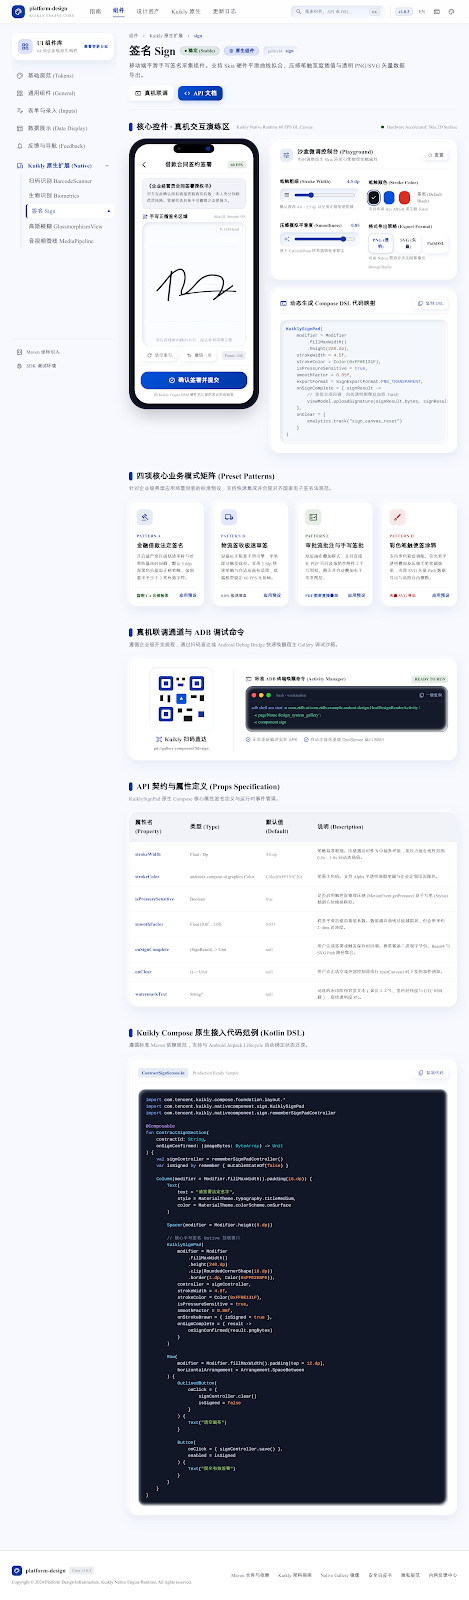The image size is (469, 1600).
Task: Click the QR code image
Action: (181, 699)
